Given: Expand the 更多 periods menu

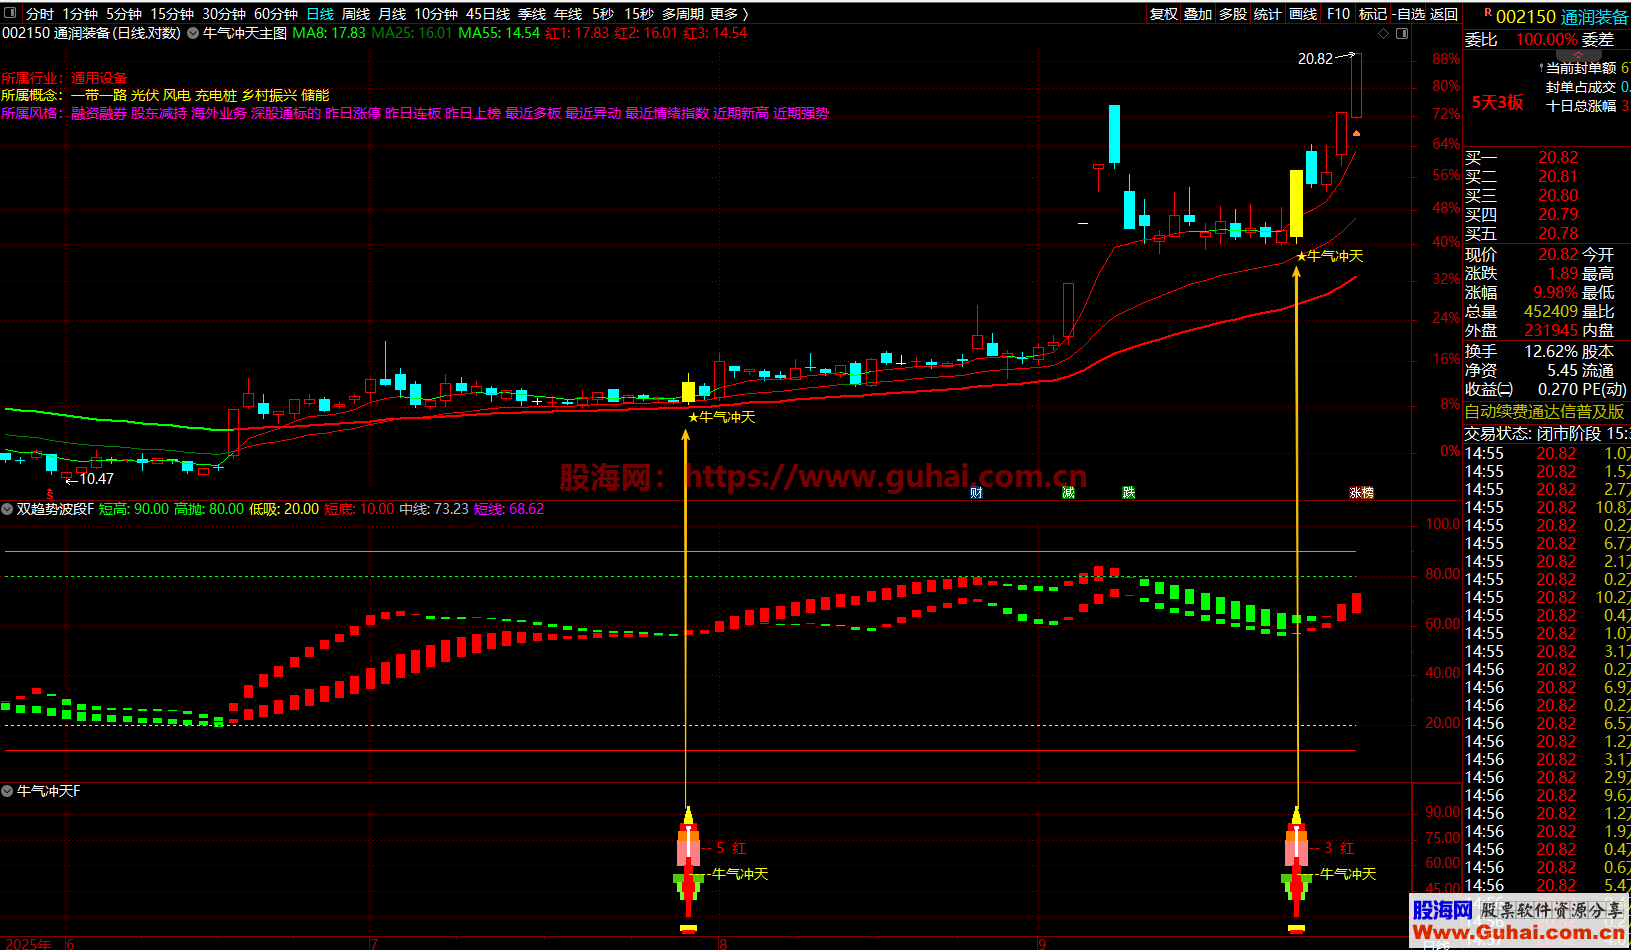Looking at the screenshot, I should 729,14.
